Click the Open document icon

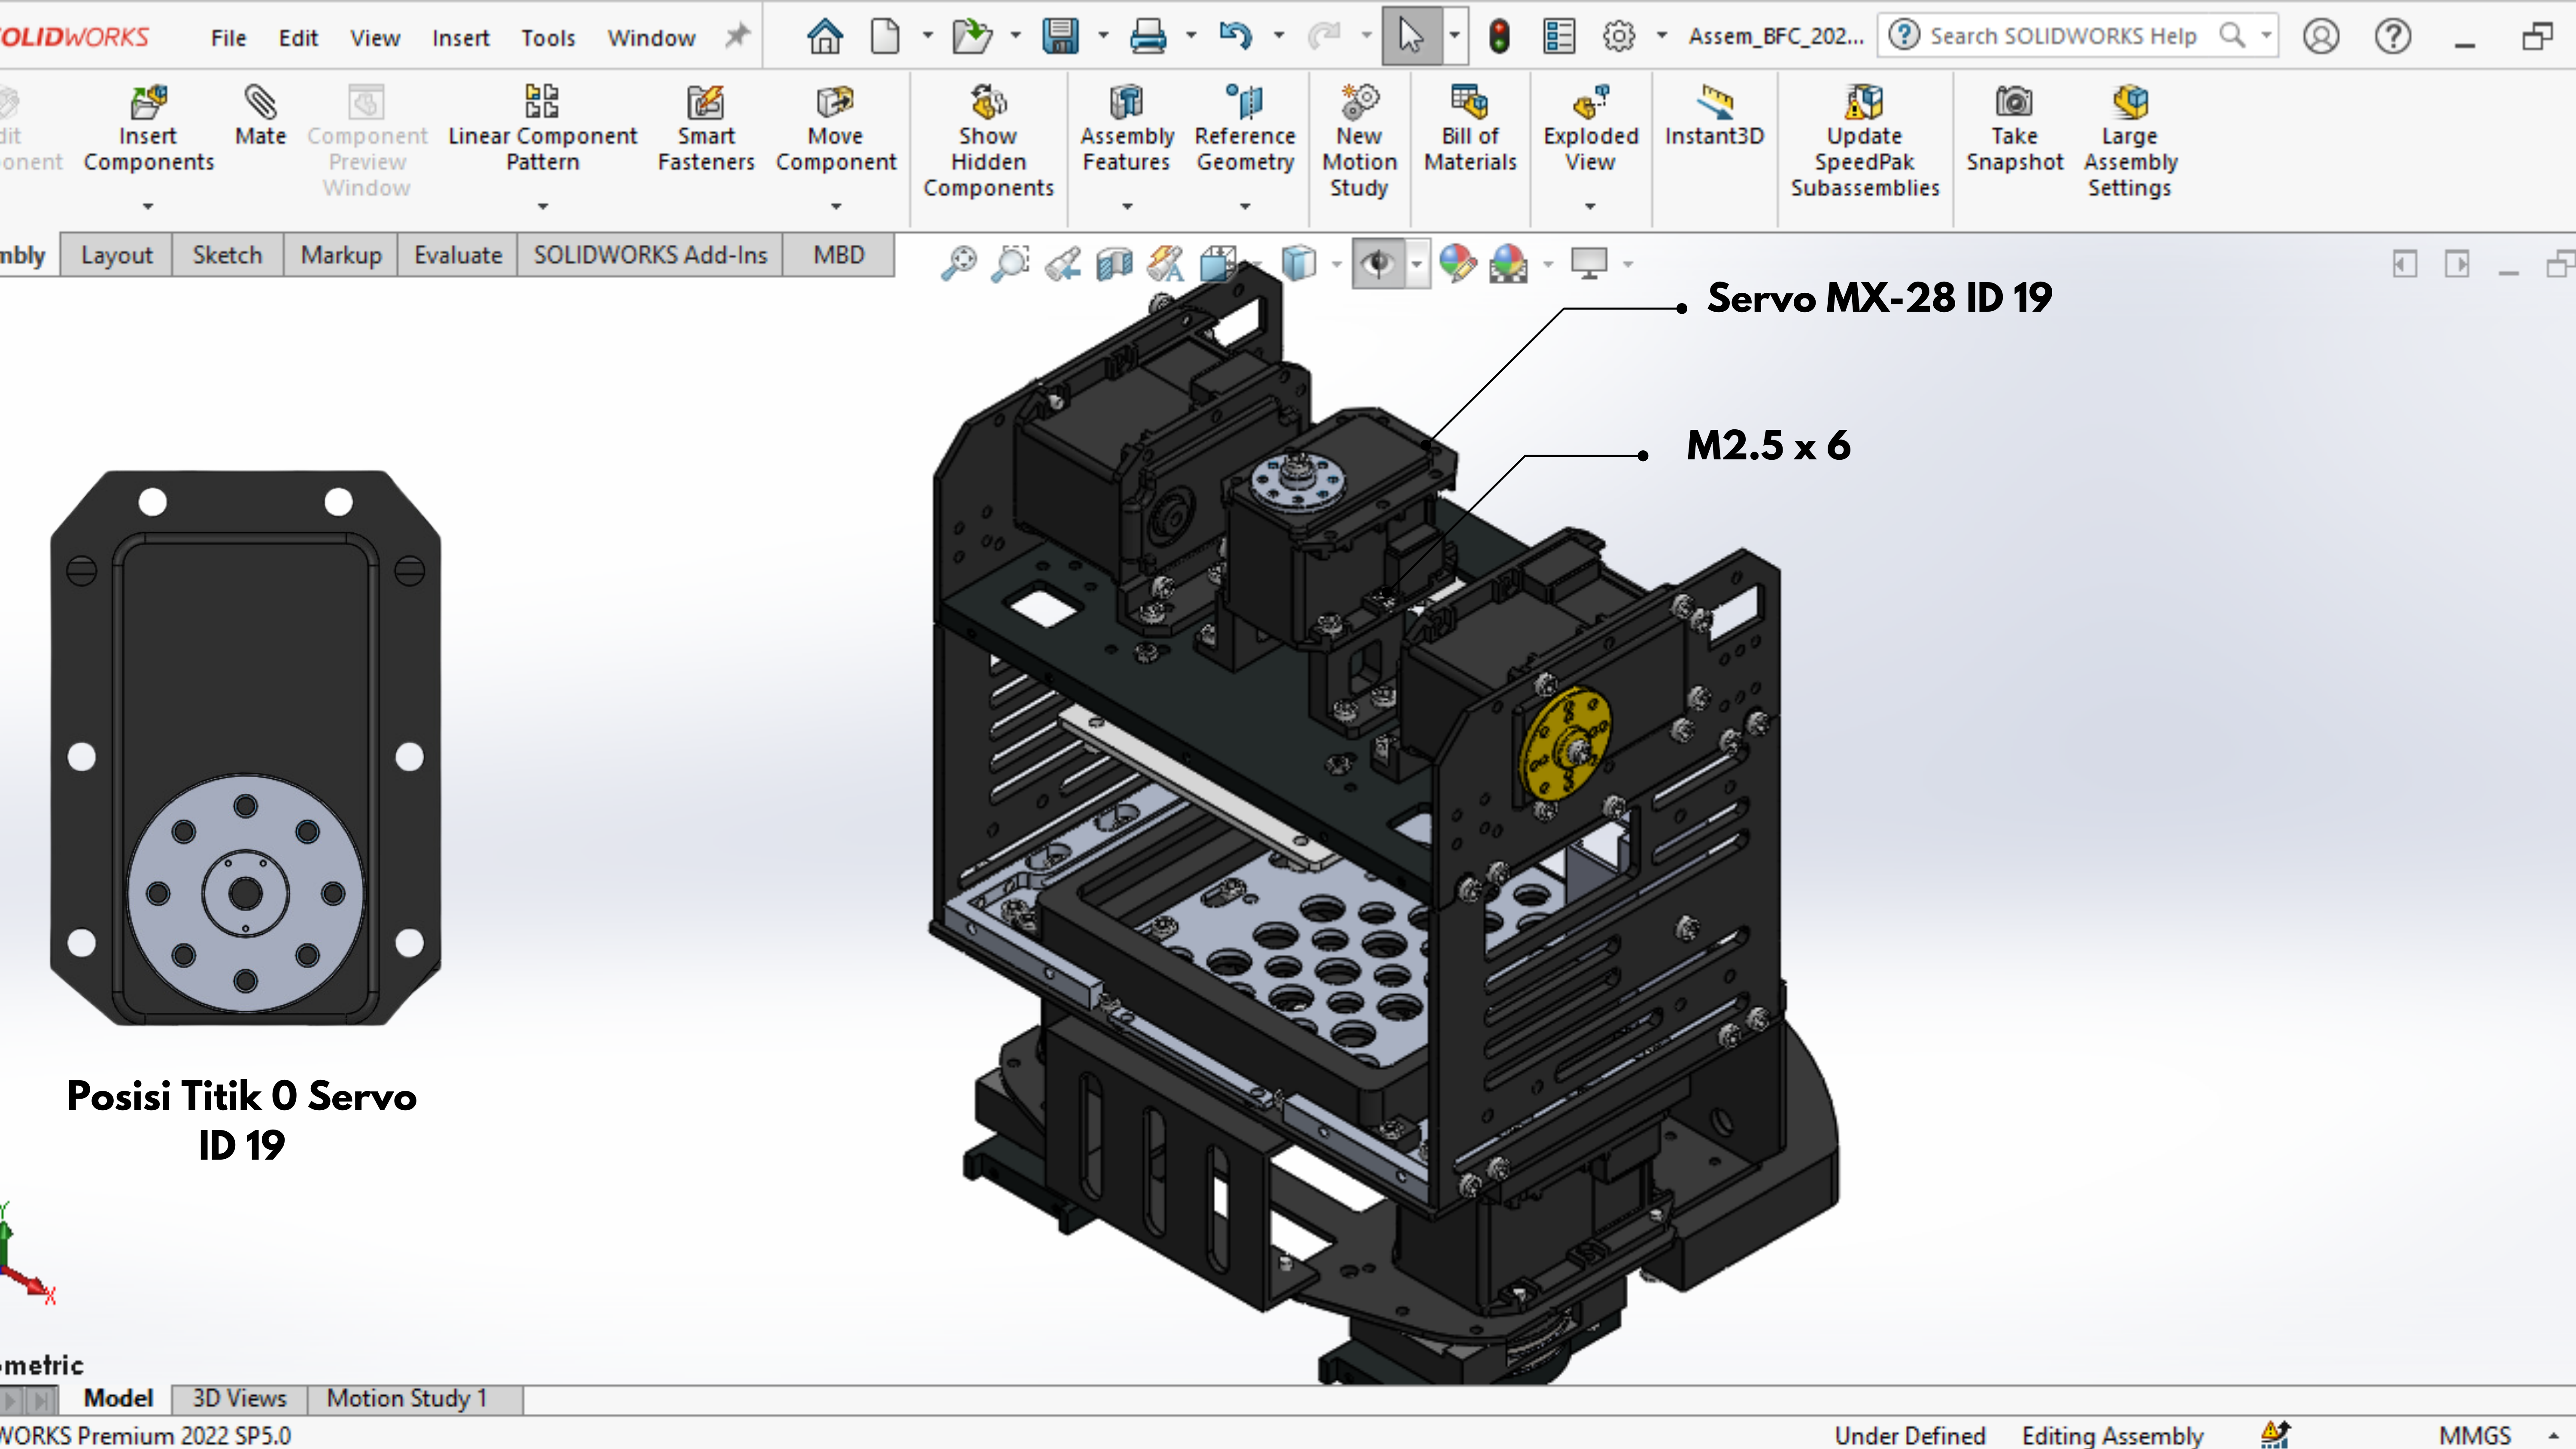pyautogui.click(x=971, y=37)
